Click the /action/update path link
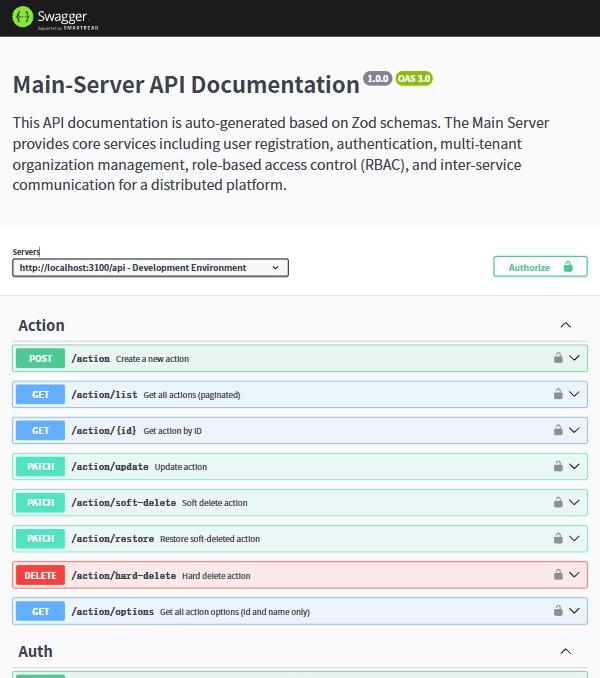Image resolution: width=600 pixels, height=678 pixels. click(x=110, y=467)
